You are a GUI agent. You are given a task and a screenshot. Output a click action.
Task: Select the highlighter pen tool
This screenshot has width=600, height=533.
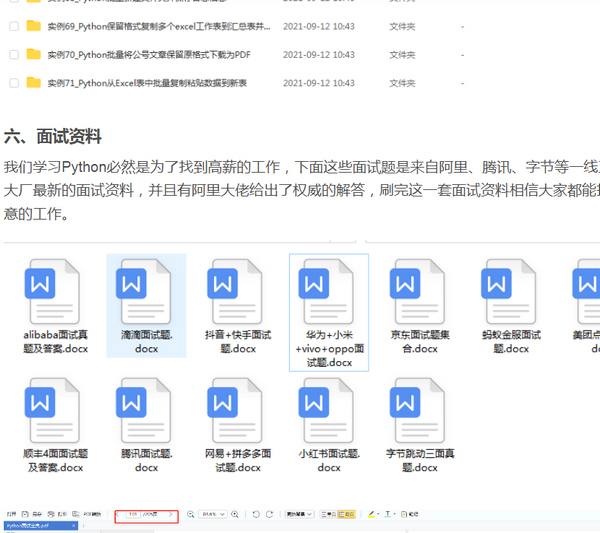click(x=371, y=514)
